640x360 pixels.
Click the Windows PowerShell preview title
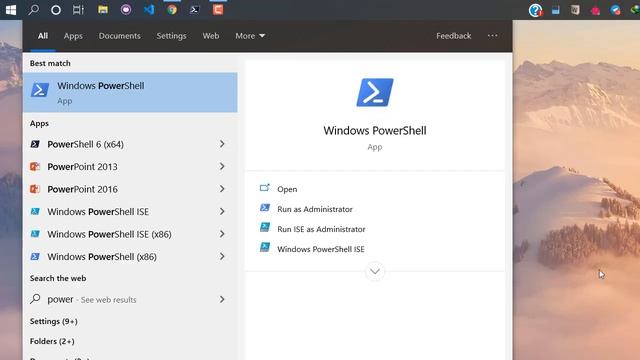(375, 131)
